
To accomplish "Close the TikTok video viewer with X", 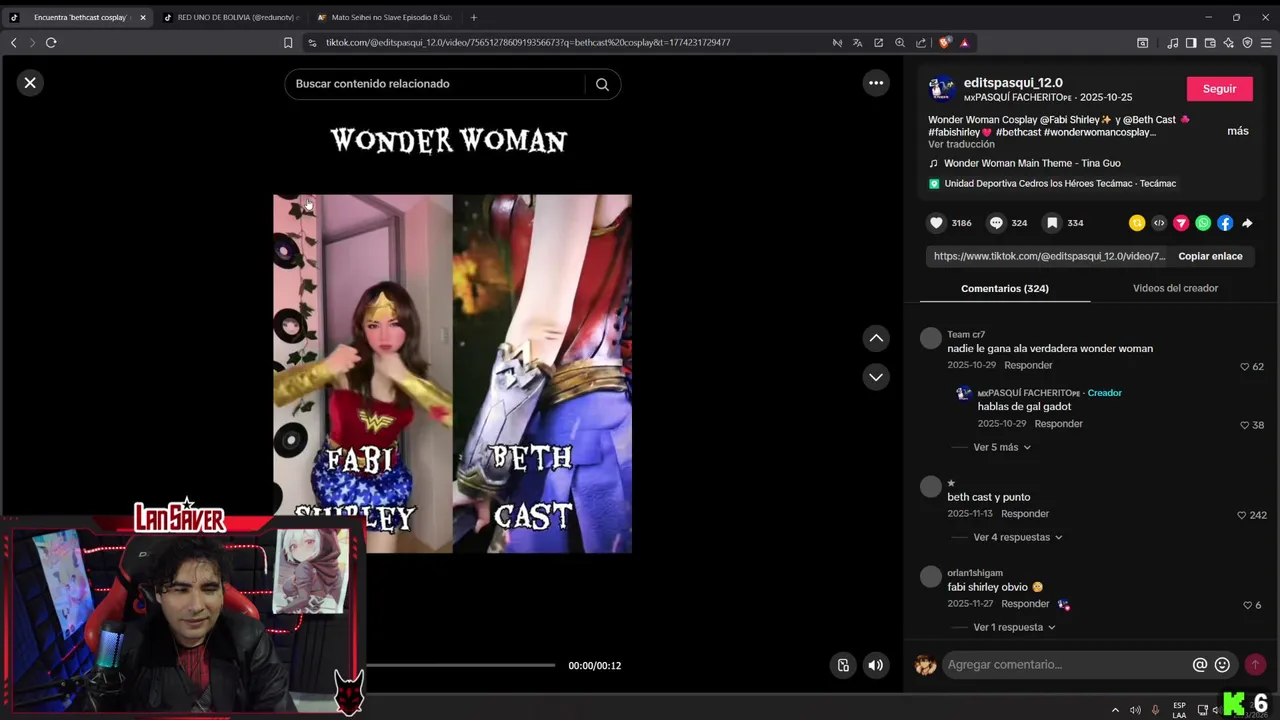I will [x=30, y=83].
